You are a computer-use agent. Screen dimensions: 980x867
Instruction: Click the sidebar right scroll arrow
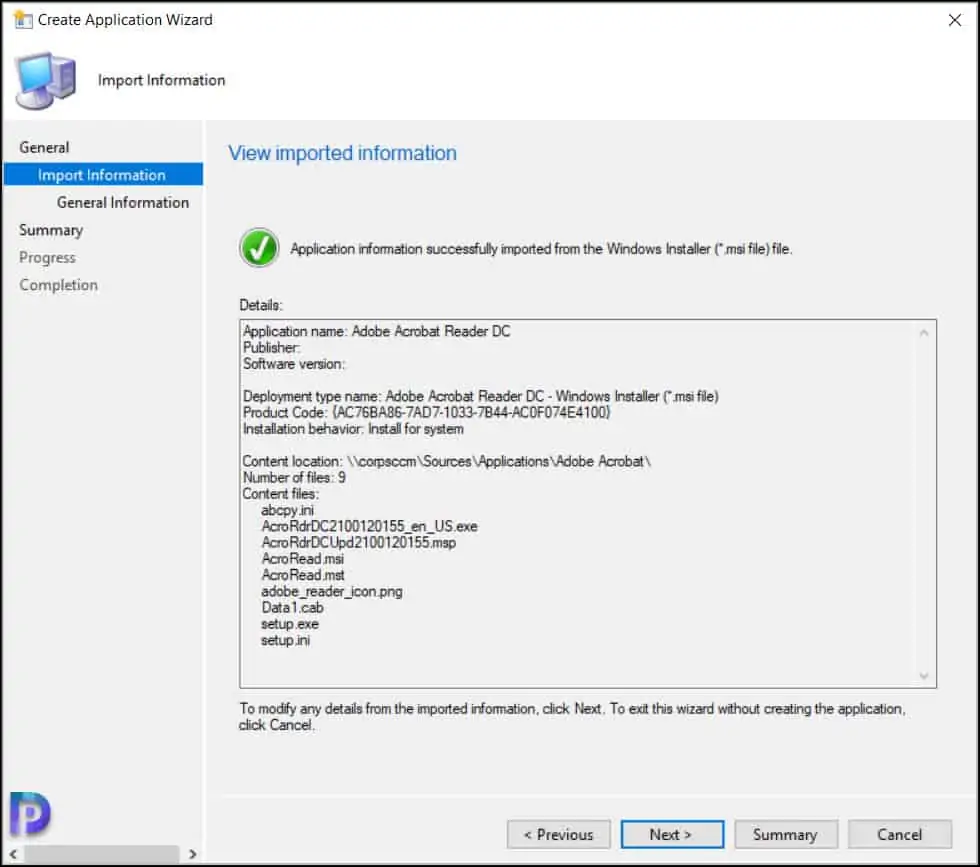coord(192,854)
